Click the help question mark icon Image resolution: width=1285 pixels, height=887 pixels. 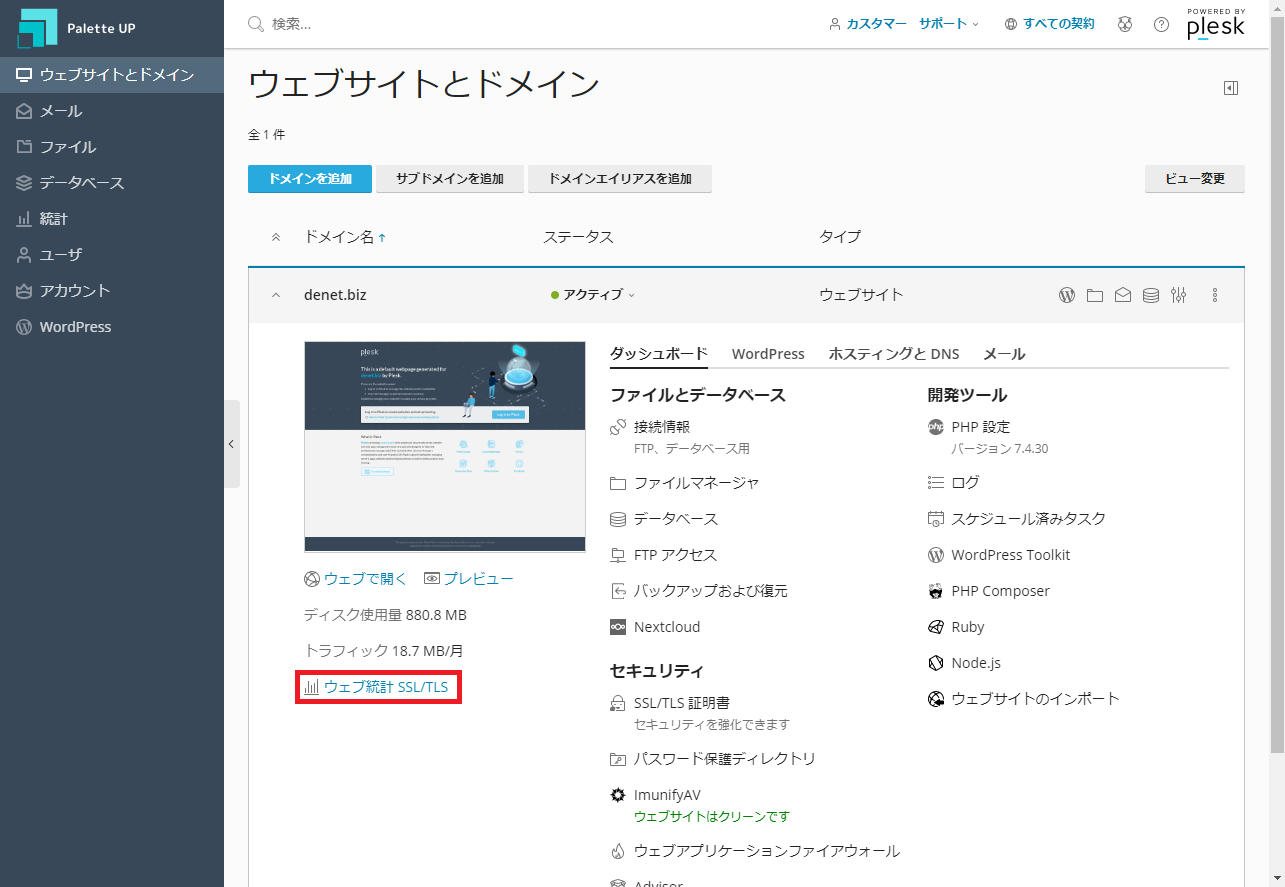[1161, 24]
